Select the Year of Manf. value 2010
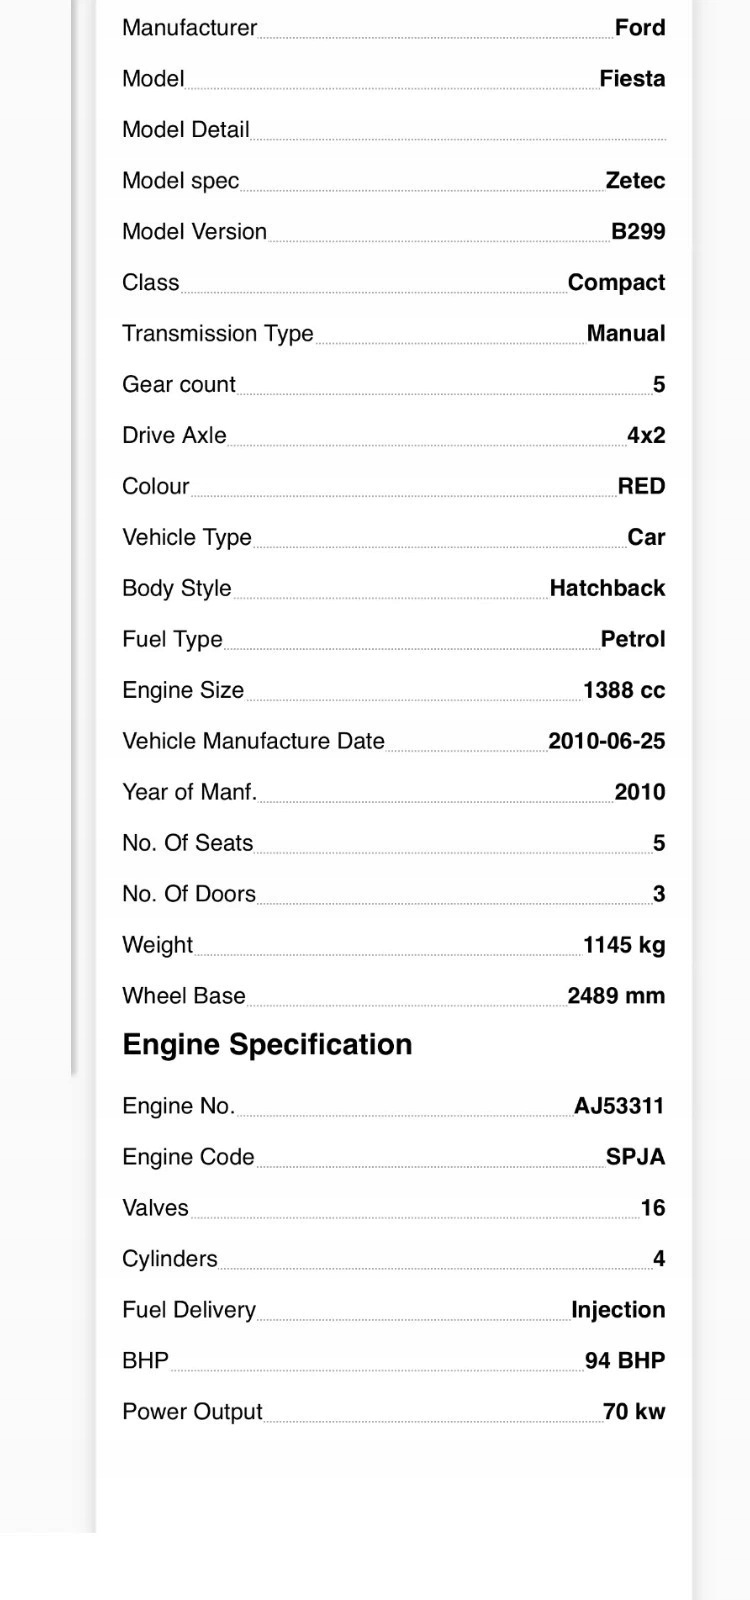The image size is (750, 1600). point(640,793)
